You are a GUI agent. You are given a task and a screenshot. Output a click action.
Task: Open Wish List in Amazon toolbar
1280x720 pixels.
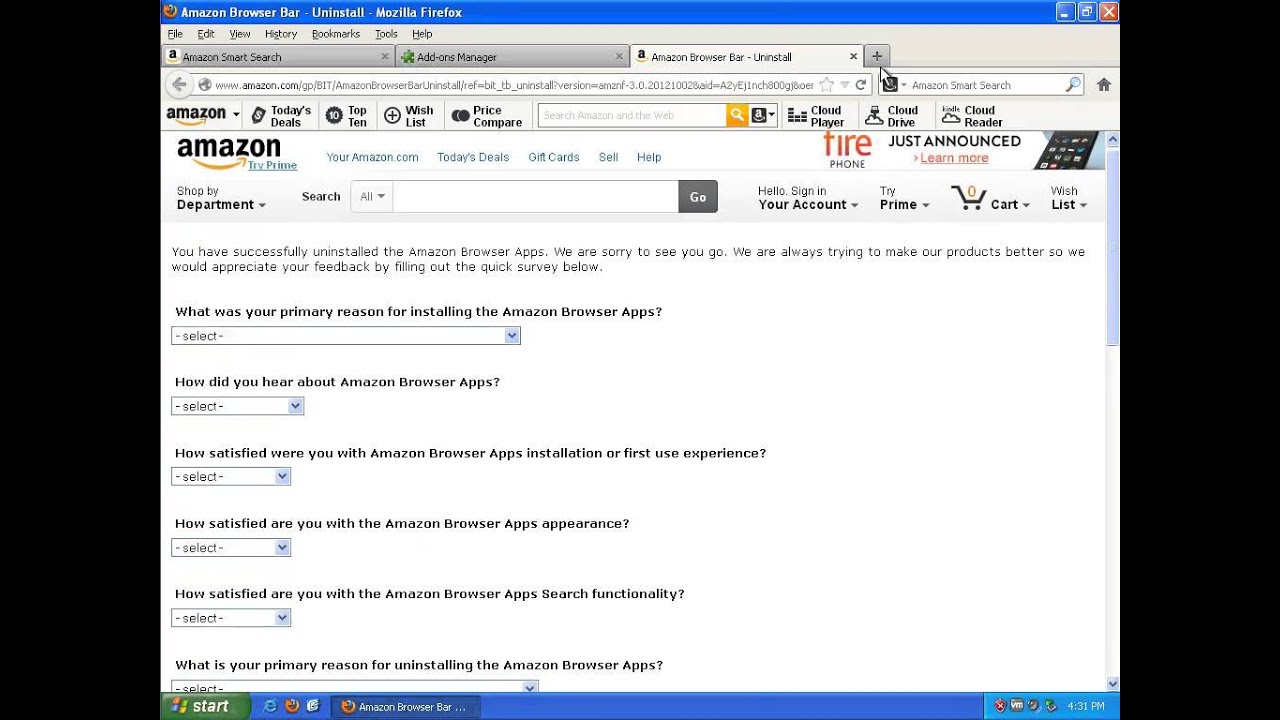click(x=409, y=116)
